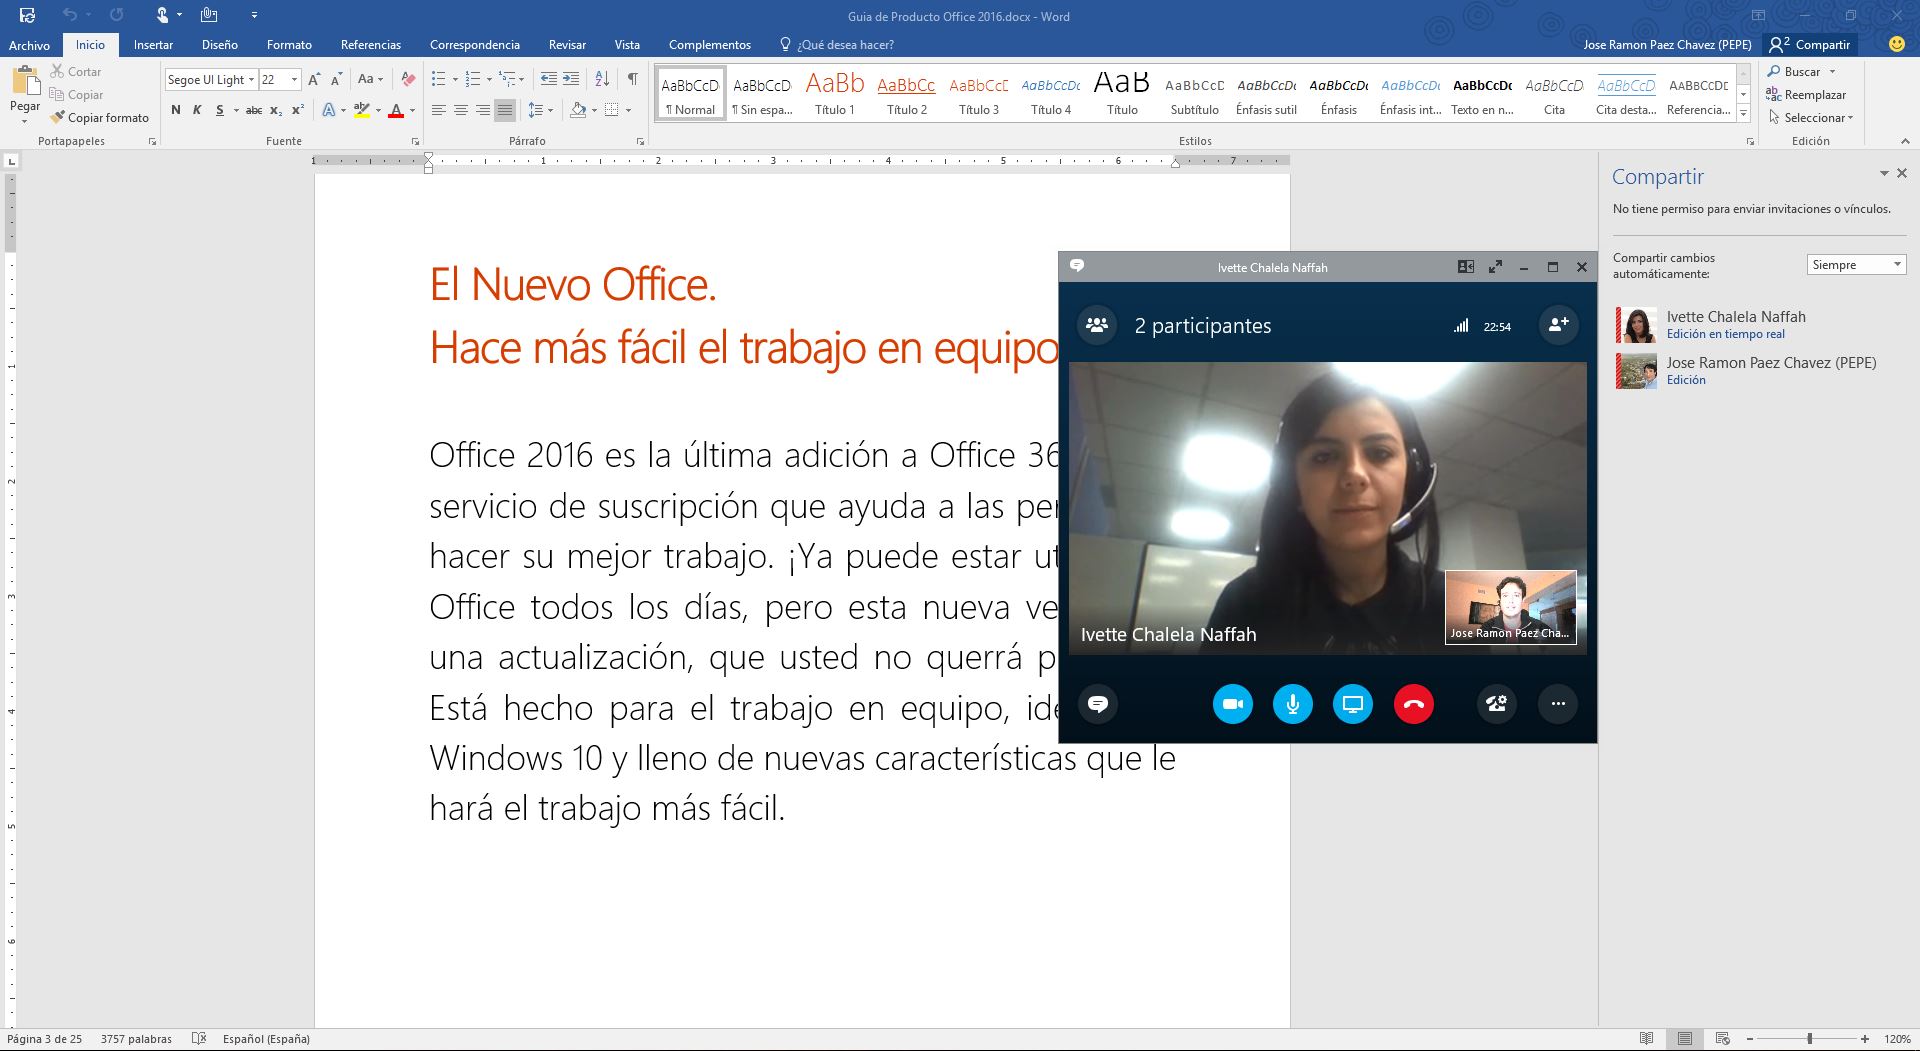Image resolution: width=1920 pixels, height=1051 pixels.
Task: Toggle video camera in Skype call
Action: [x=1232, y=704]
